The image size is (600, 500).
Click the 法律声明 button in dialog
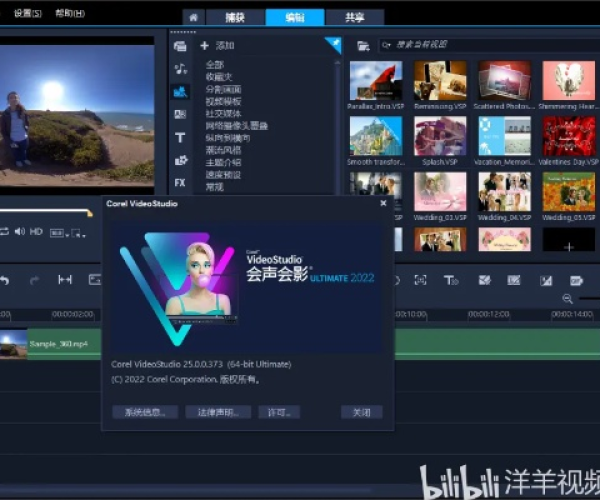[218, 412]
